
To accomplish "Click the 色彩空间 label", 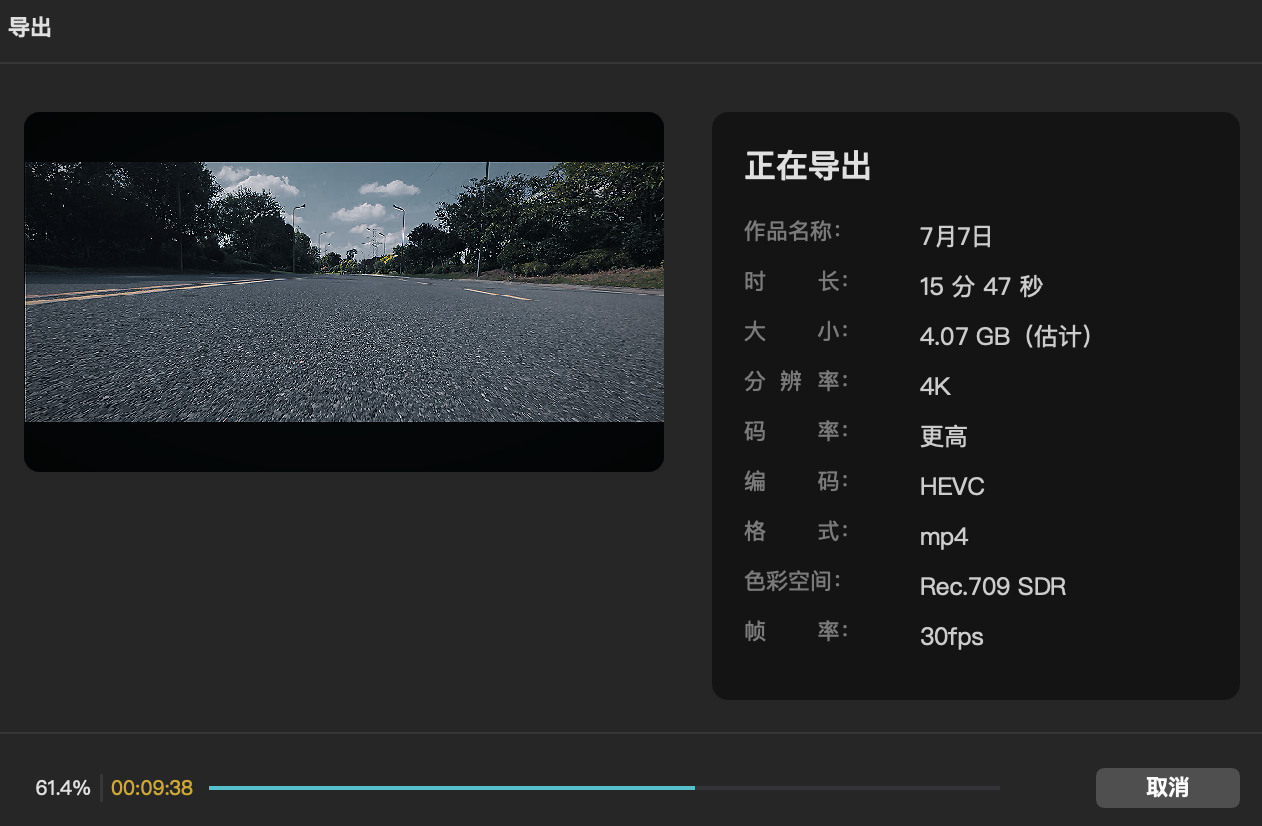I will (x=793, y=582).
